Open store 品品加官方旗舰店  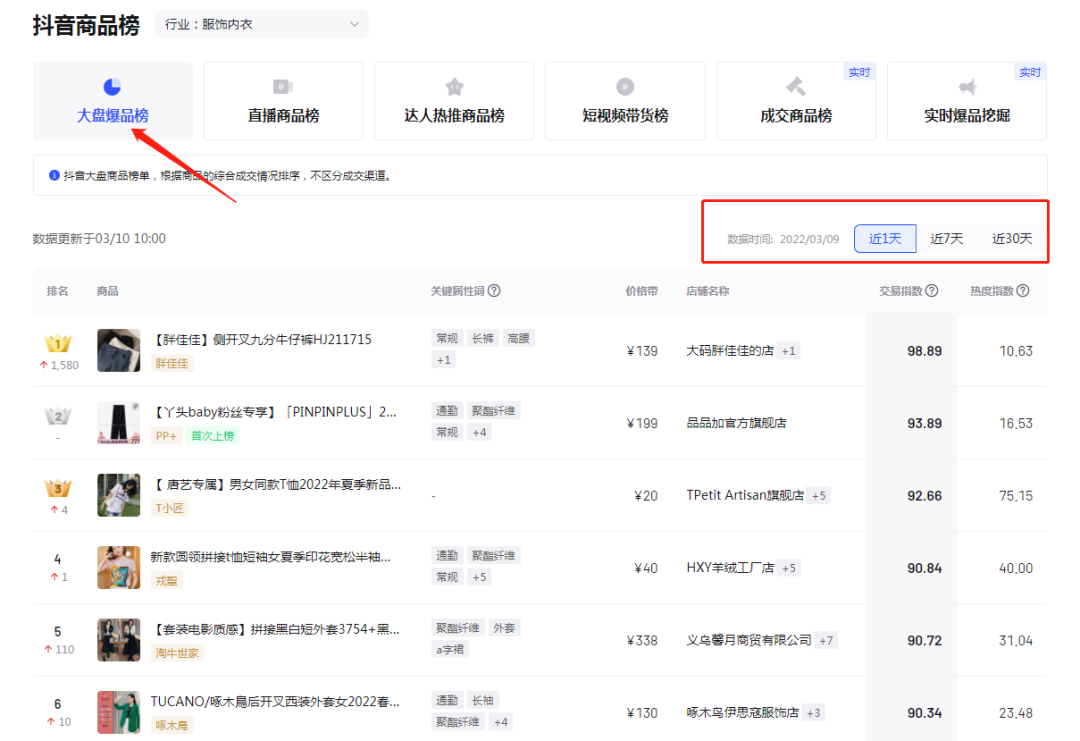click(736, 423)
